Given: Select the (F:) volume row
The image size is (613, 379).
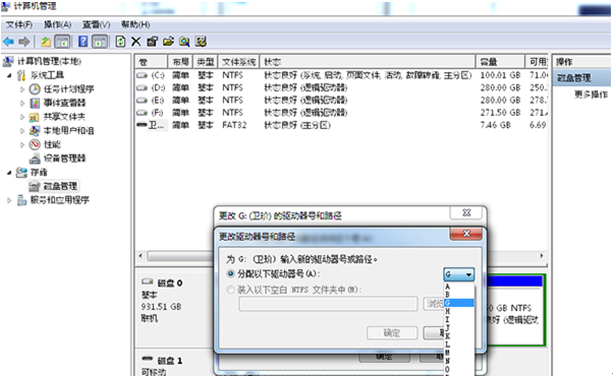Looking at the screenshot, I should pos(341,113).
